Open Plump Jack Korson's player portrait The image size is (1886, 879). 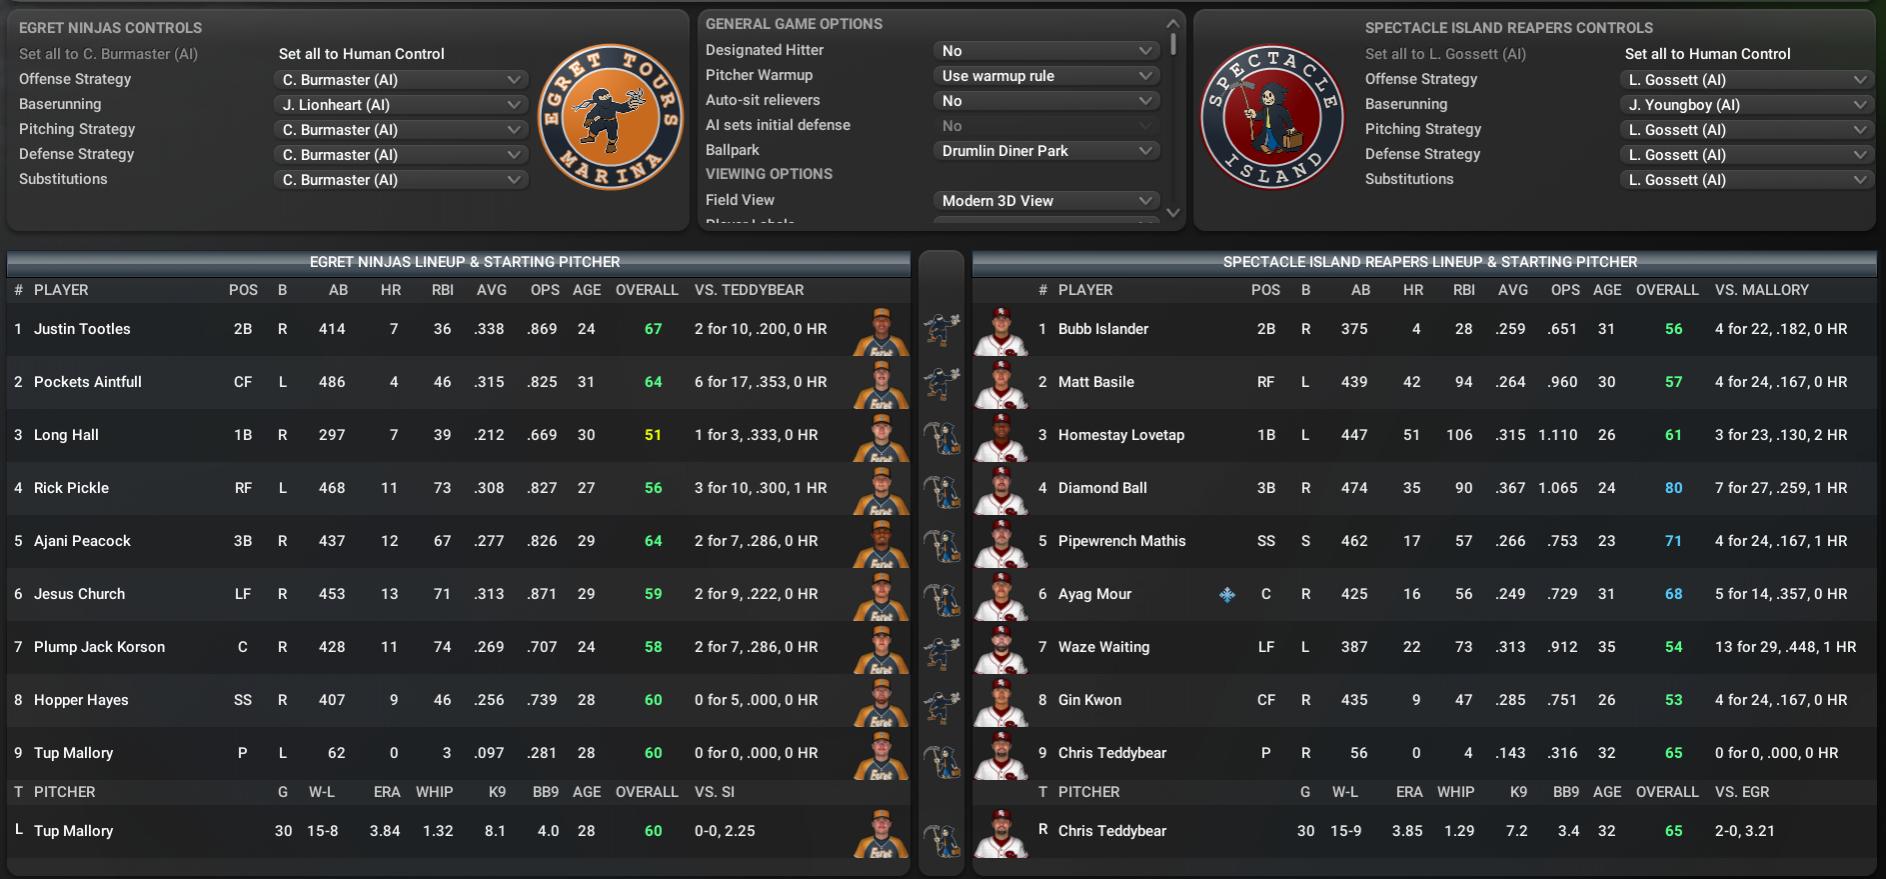click(x=881, y=648)
